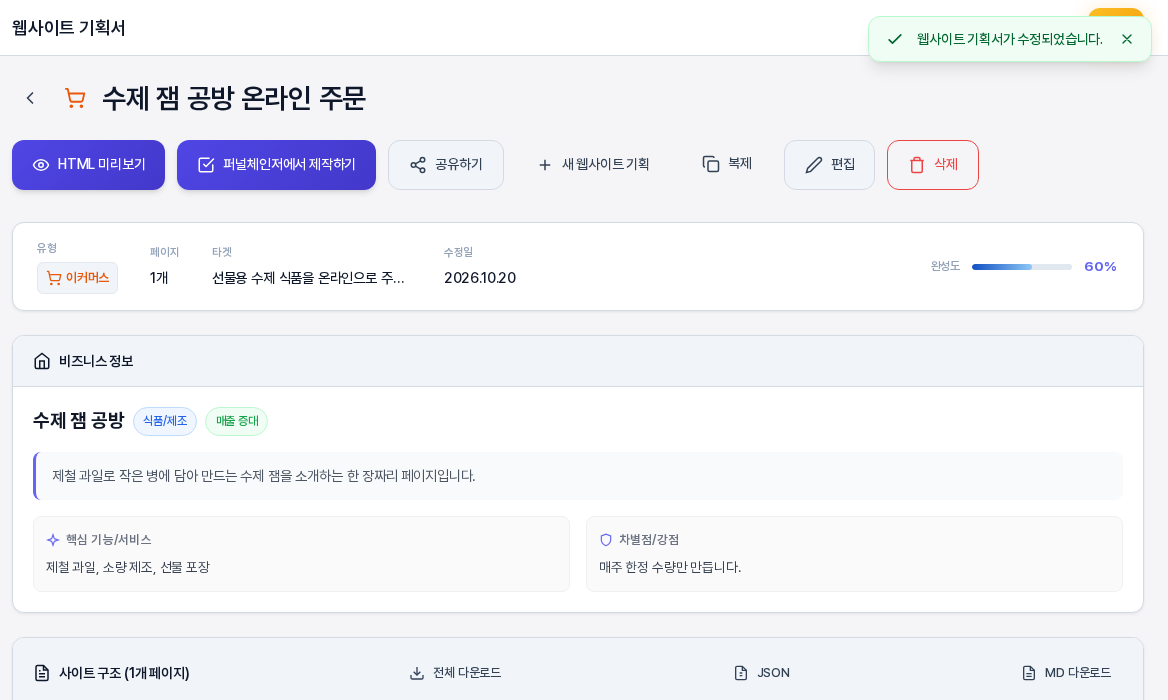The width and height of the screenshot is (1168, 700).
Task: Open HTML 미리보기 preview
Action: click(89, 165)
